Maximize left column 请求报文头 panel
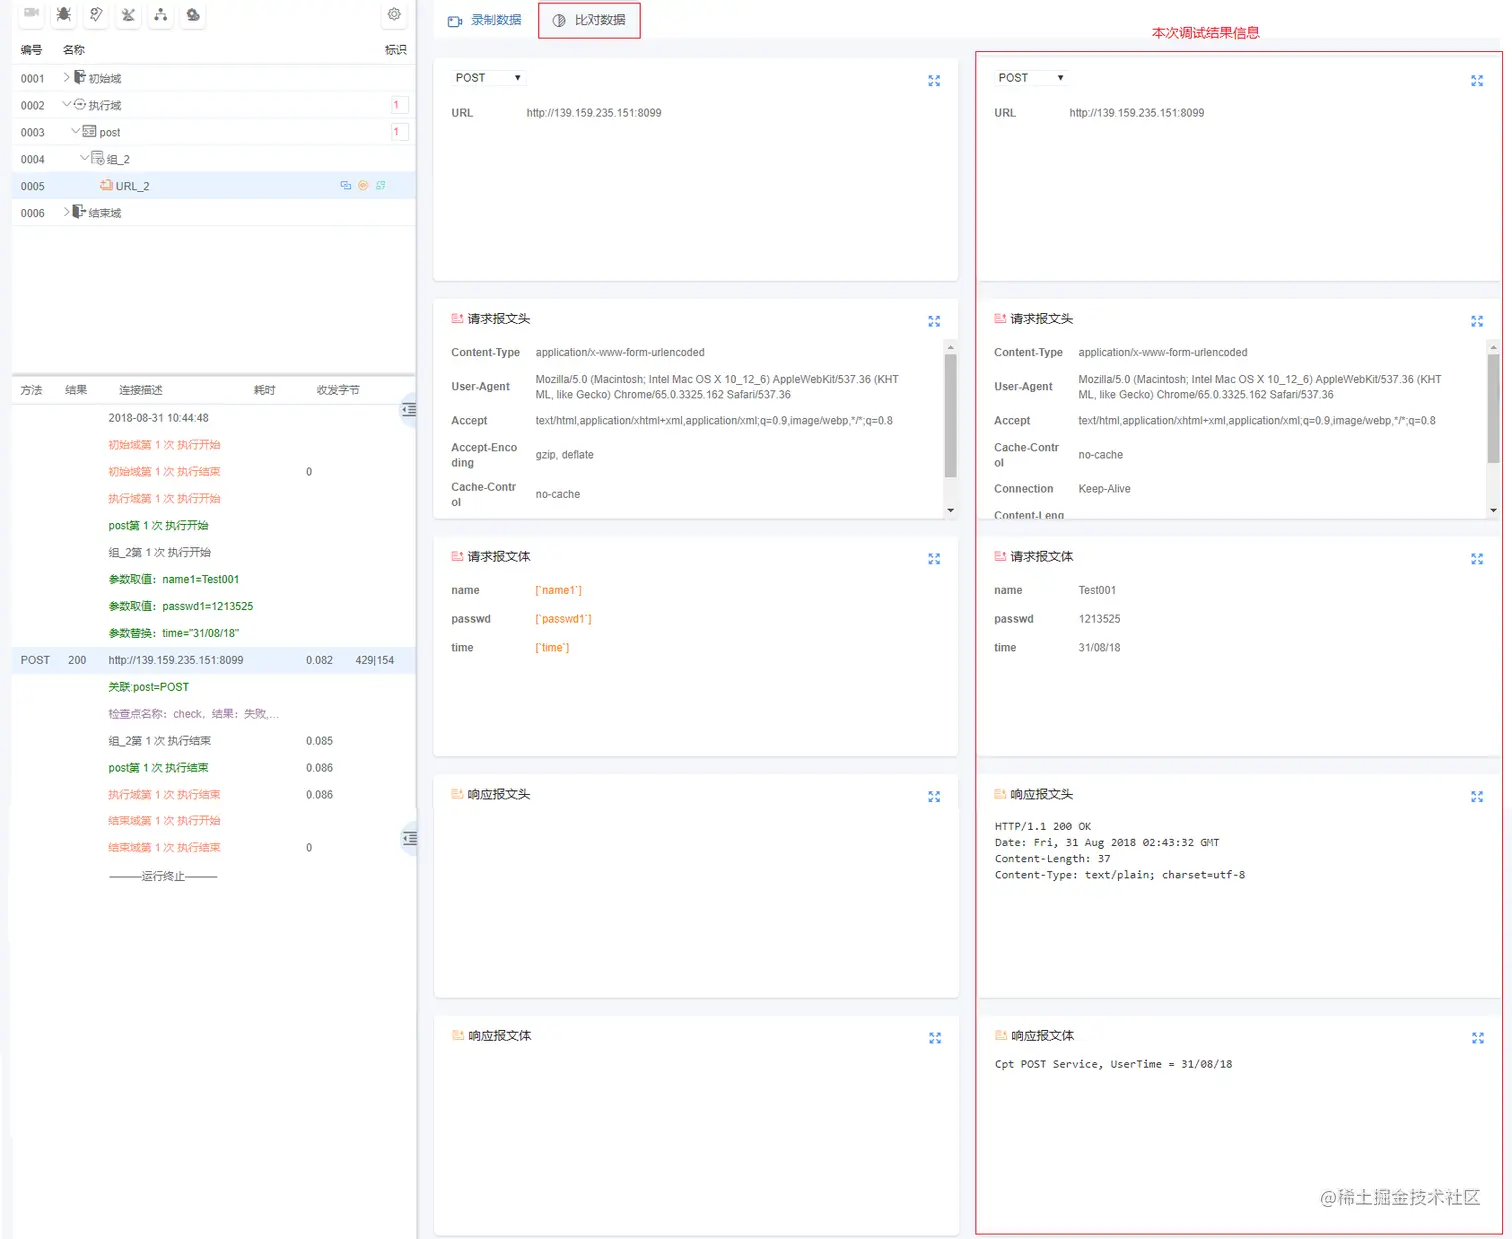Image resolution: width=1512 pixels, height=1239 pixels. pyautogui.click(x=934, y=321)
